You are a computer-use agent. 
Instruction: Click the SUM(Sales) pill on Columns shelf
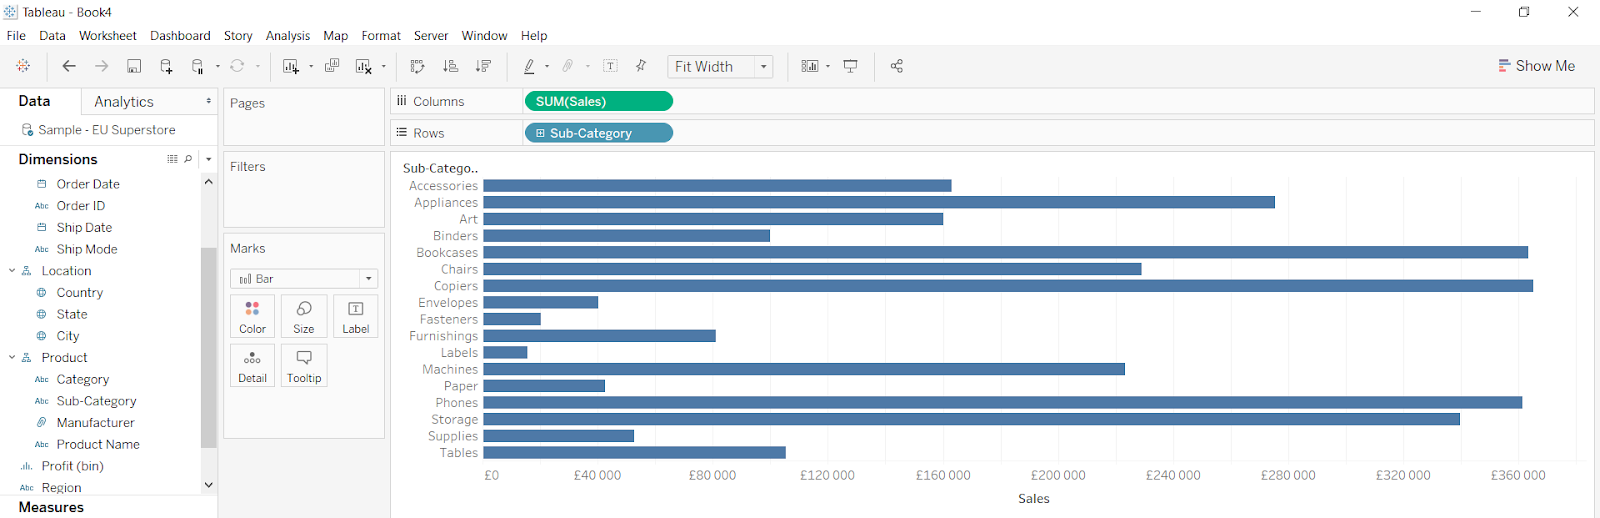(598, 101)
